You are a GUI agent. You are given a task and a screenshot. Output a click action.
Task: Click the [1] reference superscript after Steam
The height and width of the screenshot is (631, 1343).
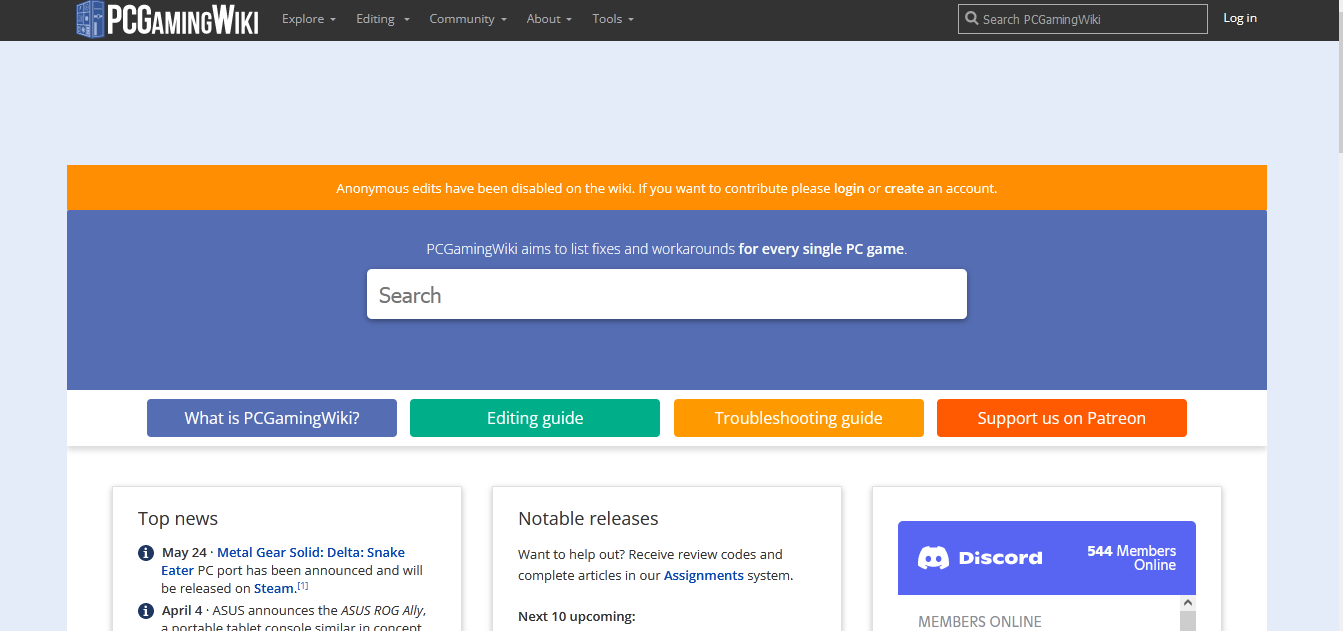(303, 586)
